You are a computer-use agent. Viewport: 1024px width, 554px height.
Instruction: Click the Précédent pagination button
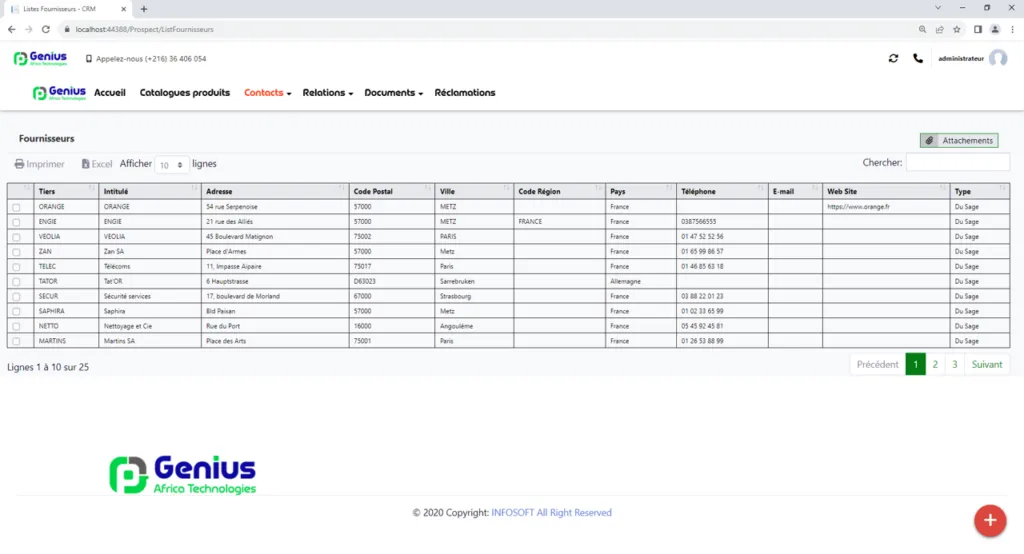[877, 365]
